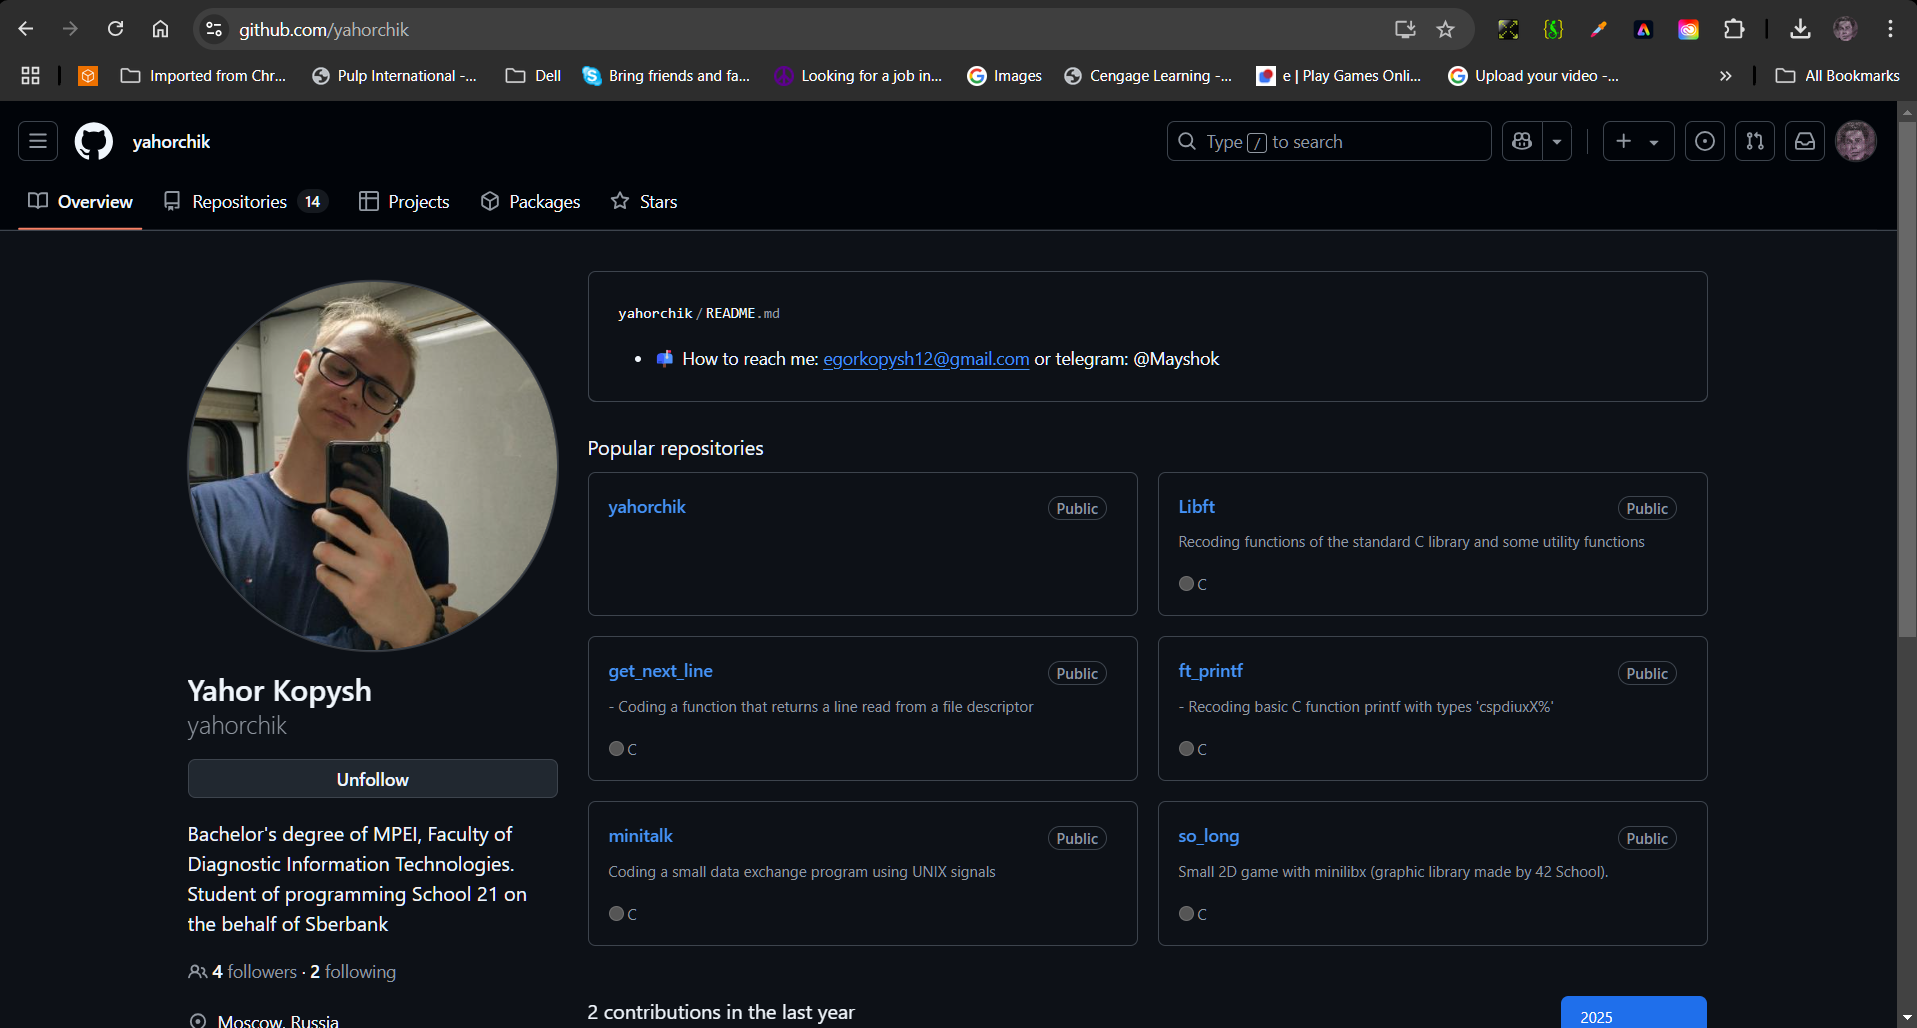Click the issues circle-dot icon

click(x=1704, y=141)
